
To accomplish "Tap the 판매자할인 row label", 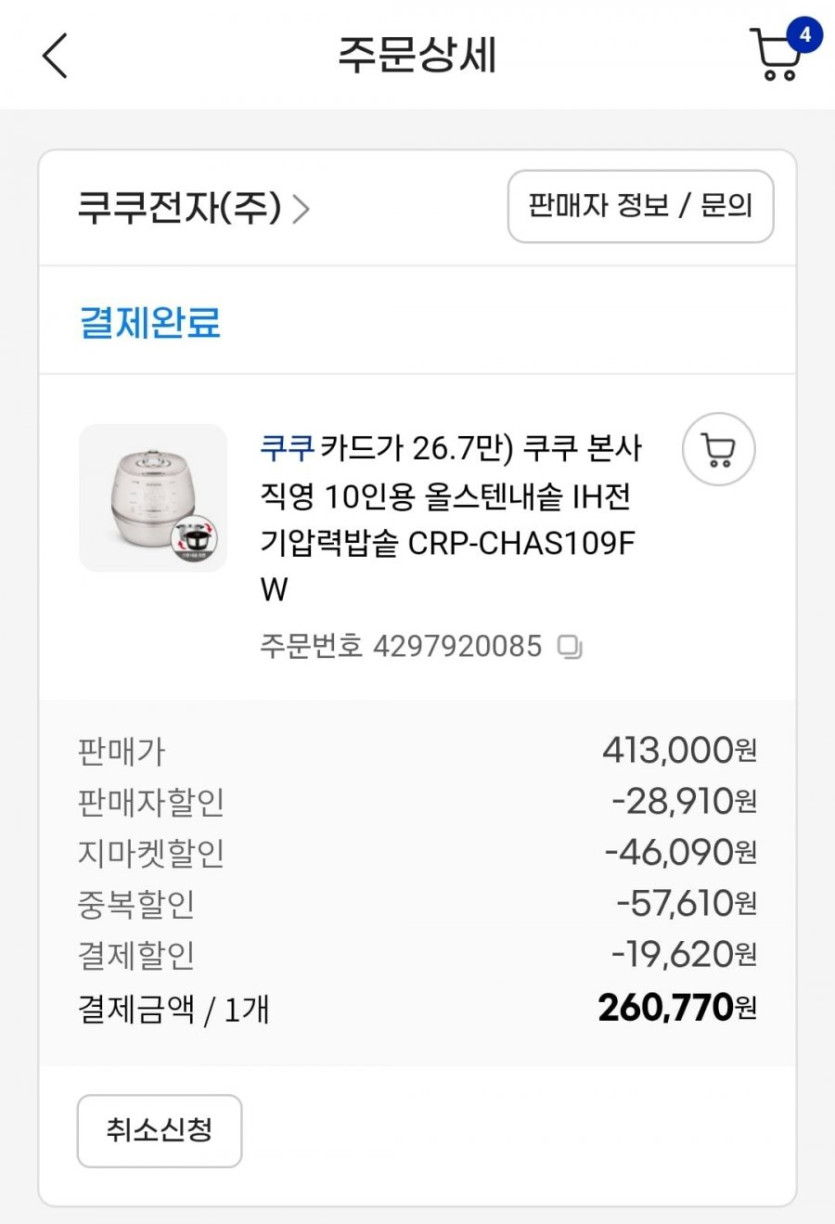I will [x=151, y=802].
